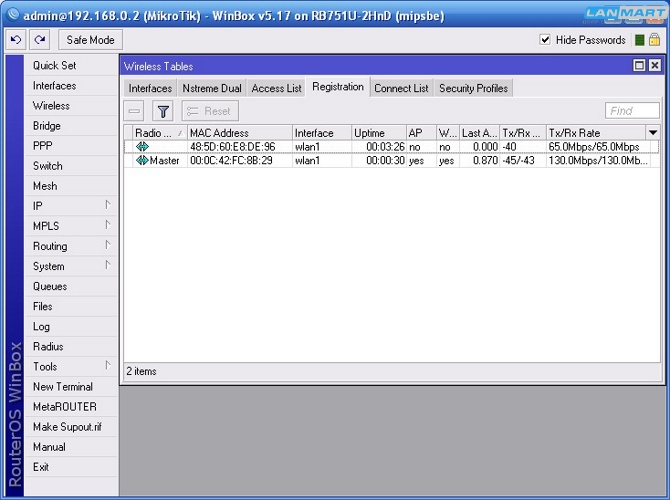Open the Connect List tab
This screenshot has width=670, height=500.
click(x=401, y=88)
